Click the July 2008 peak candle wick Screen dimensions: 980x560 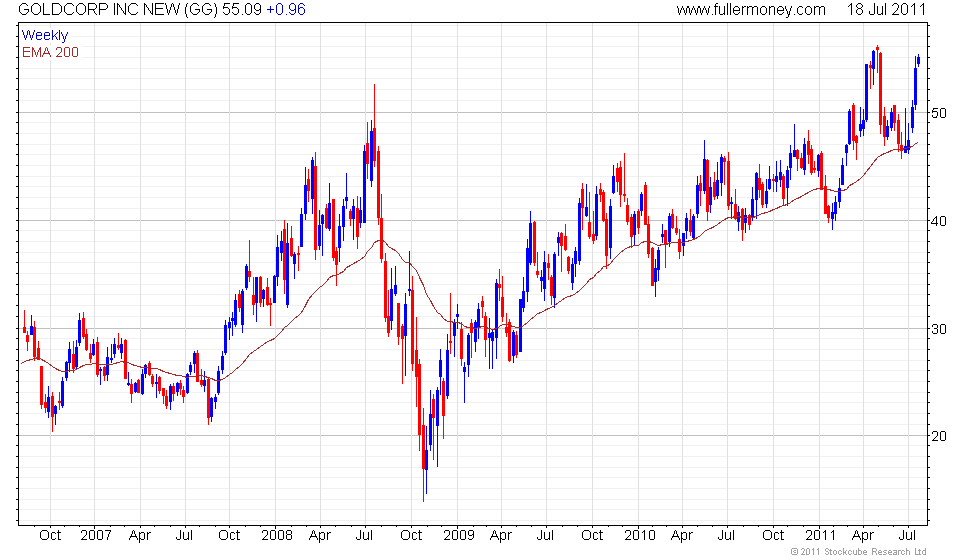point(374,106)
